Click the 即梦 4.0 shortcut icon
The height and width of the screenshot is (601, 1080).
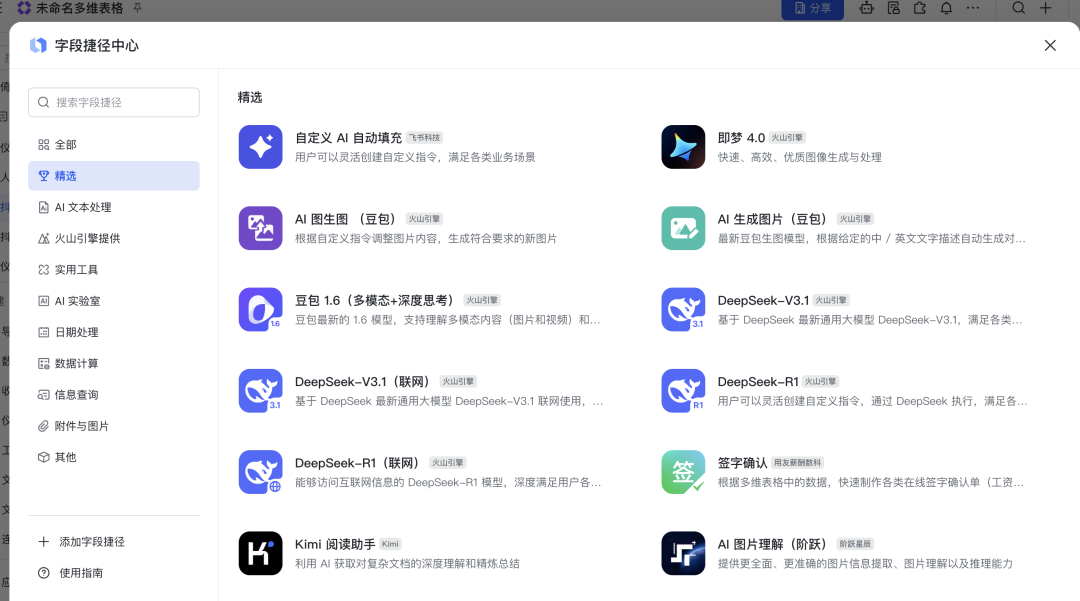click(x=683, y=146)
